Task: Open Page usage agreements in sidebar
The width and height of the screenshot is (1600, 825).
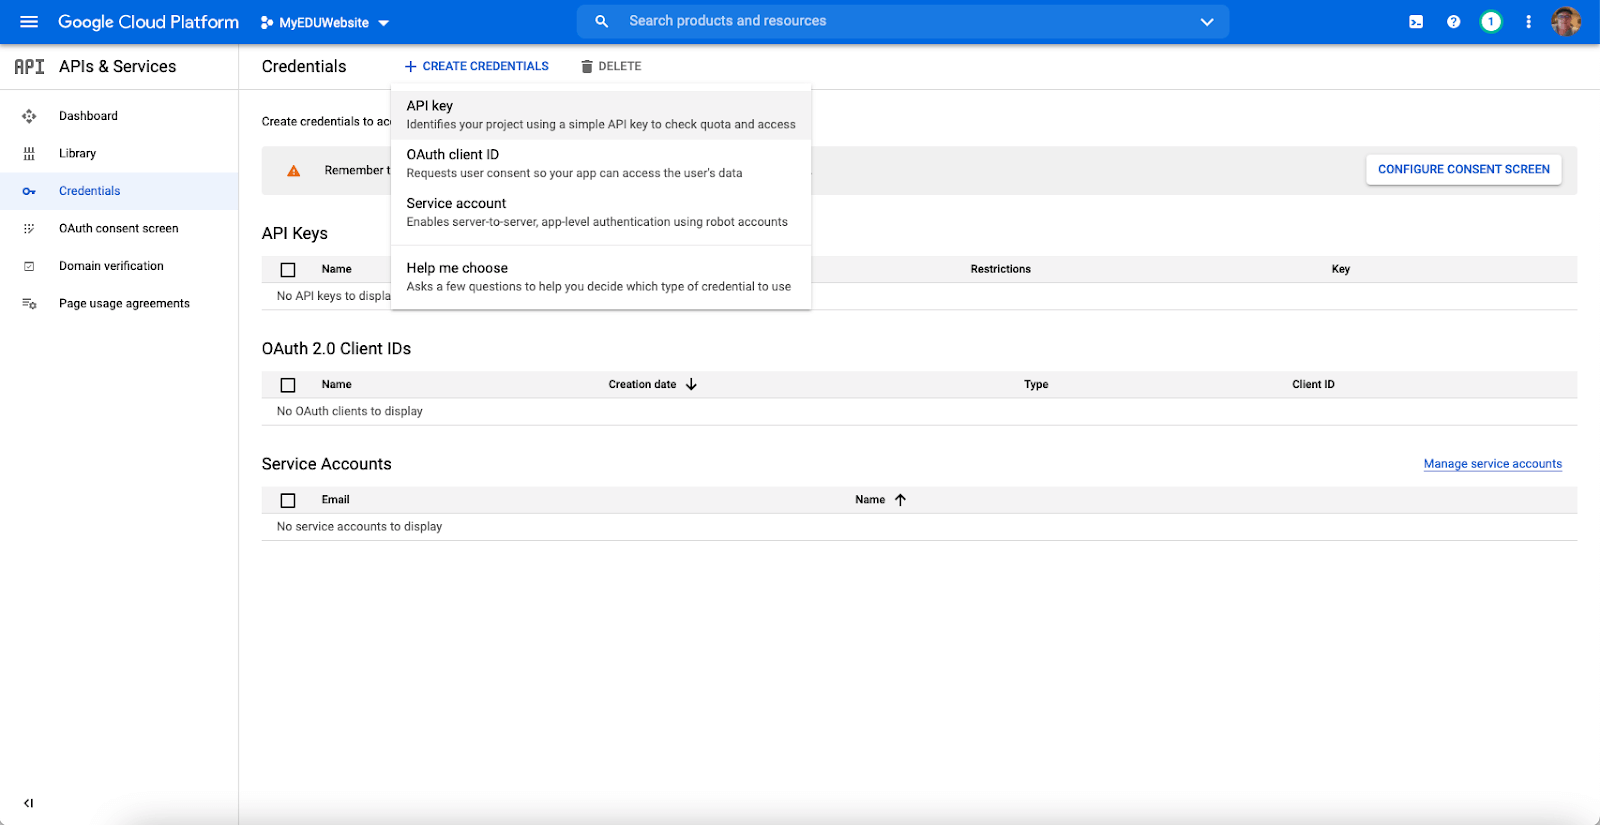Action: point(124,304)
